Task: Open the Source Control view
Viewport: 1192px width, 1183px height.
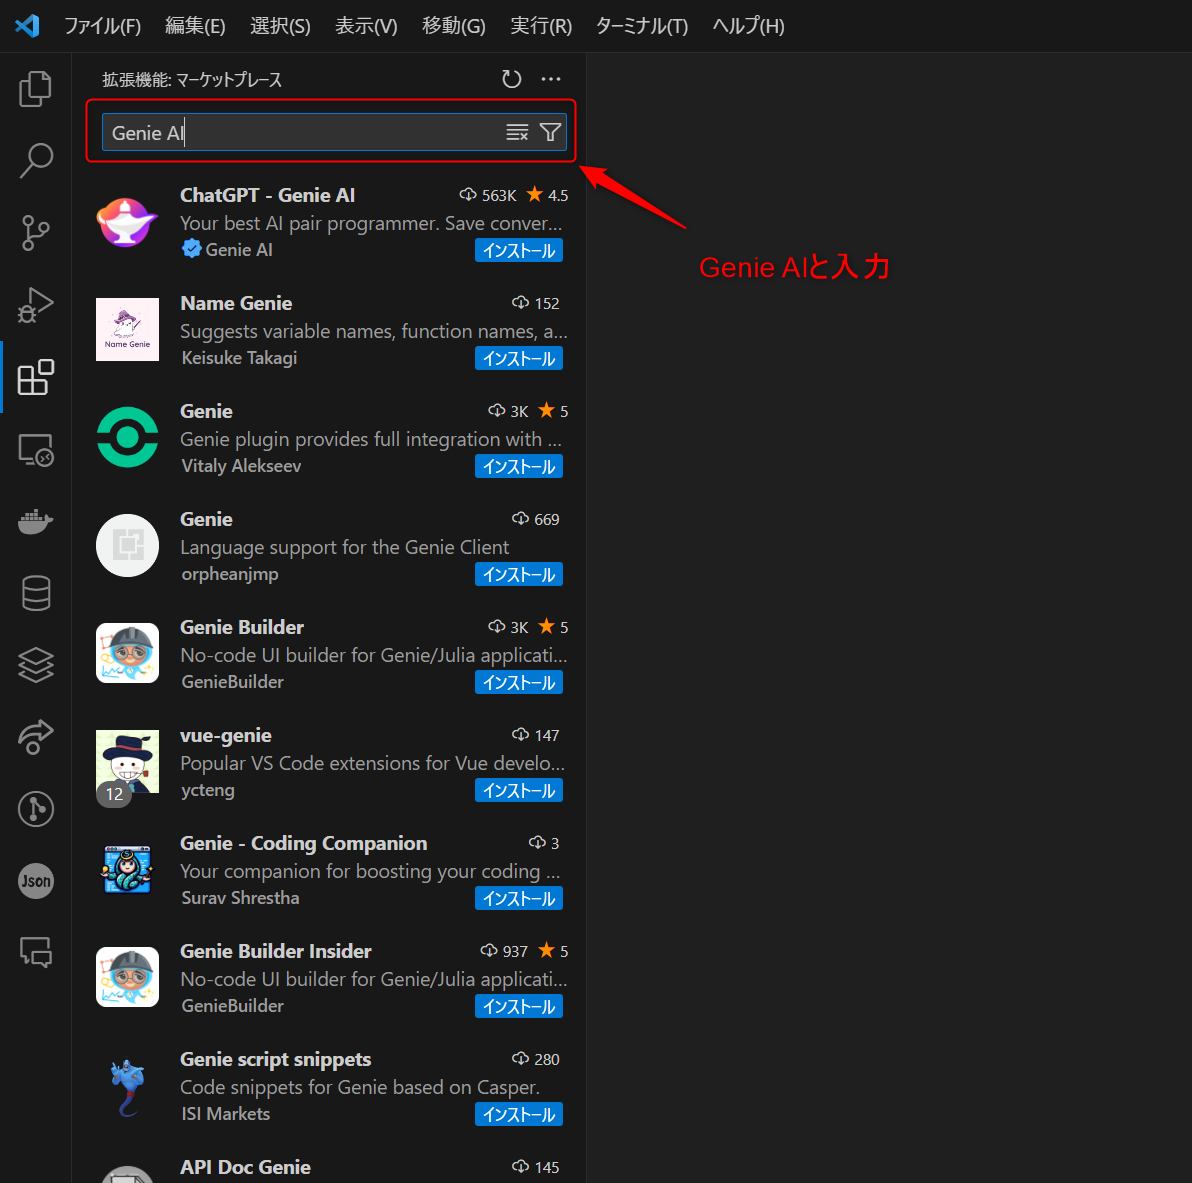Action: coord(35,233)
